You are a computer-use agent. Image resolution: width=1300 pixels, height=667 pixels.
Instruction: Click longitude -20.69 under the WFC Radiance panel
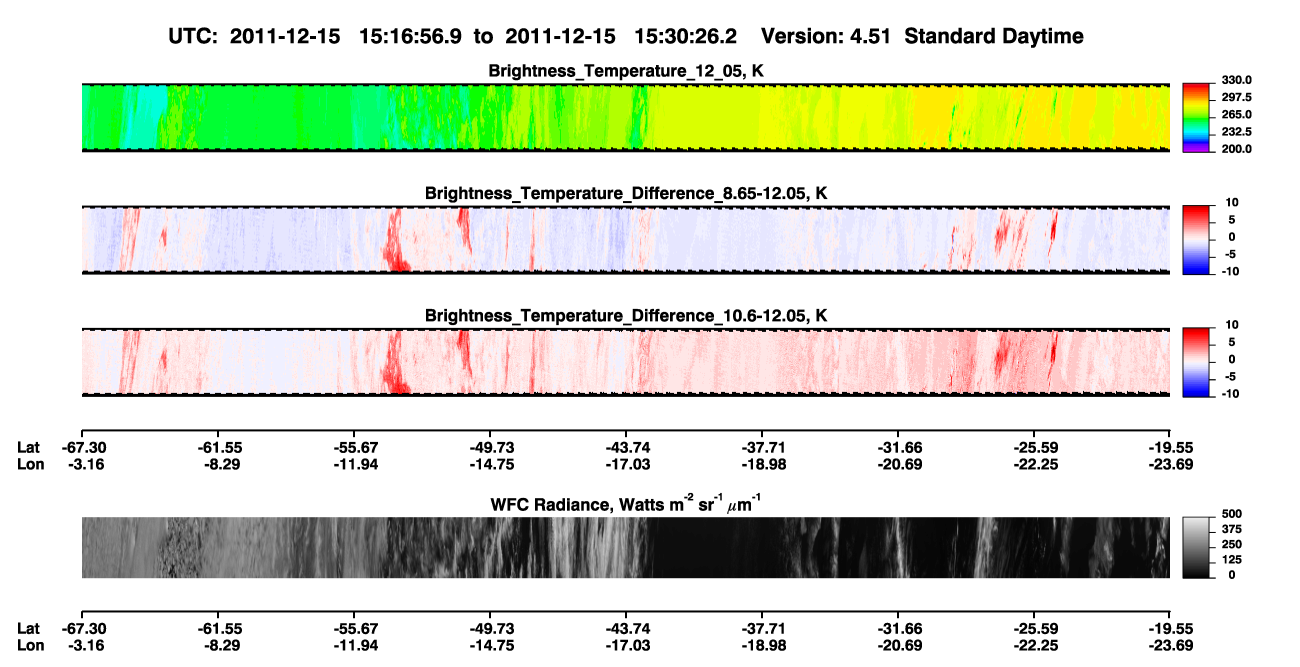tap(898, 644)
